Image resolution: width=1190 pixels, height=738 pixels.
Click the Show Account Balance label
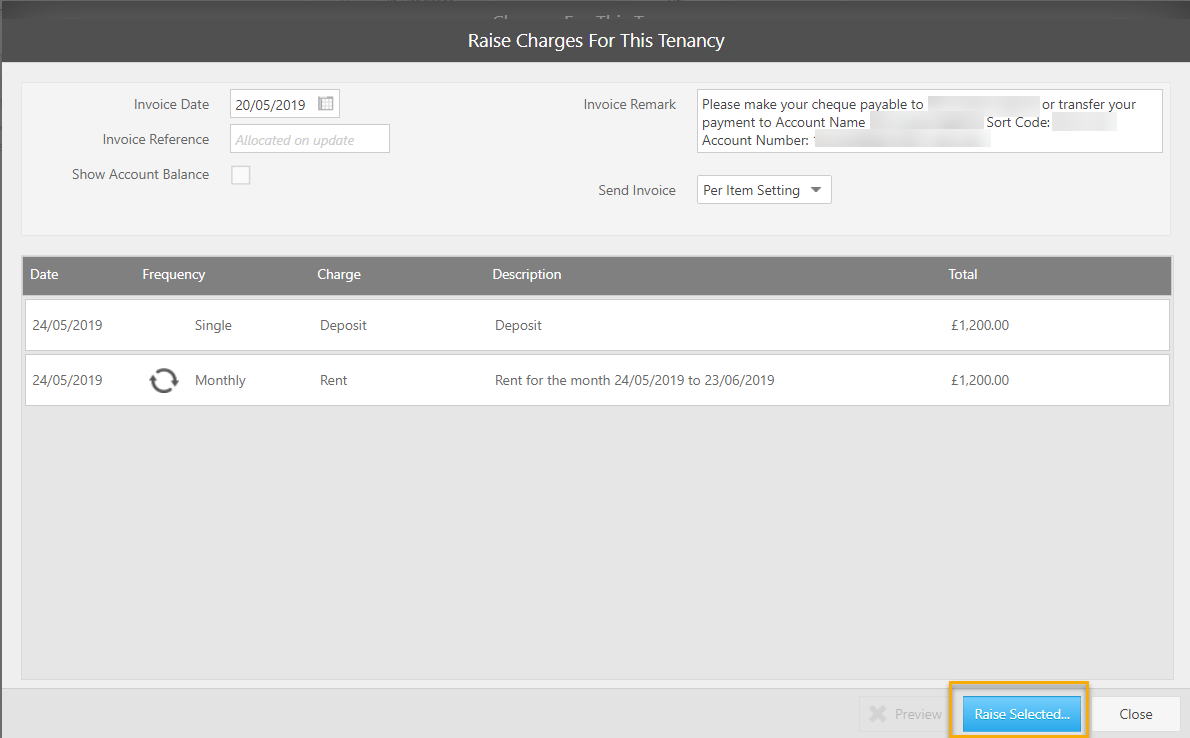click(x=140, y=174)
